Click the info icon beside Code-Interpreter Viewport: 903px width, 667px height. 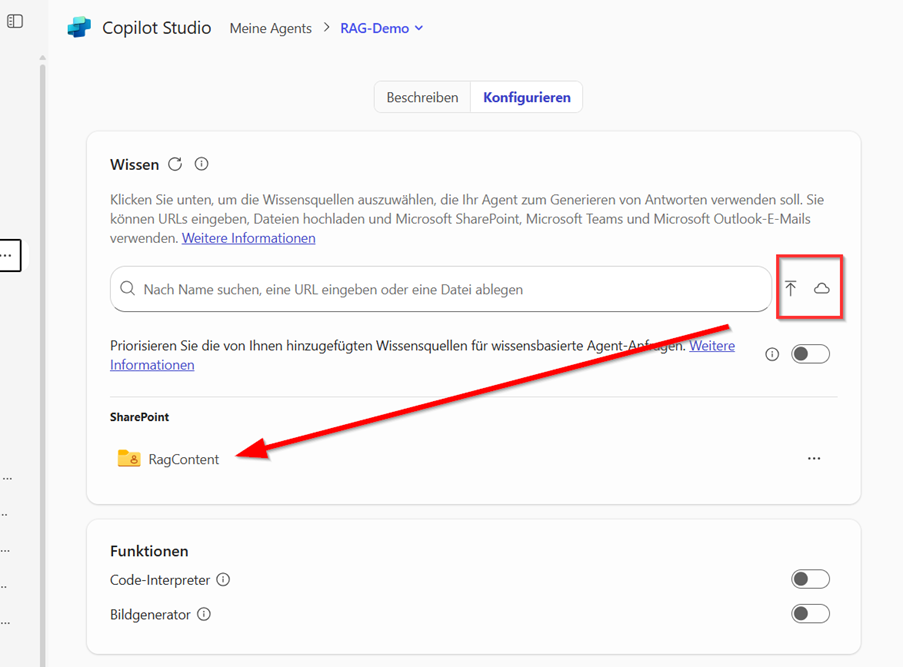pos(222,579)
